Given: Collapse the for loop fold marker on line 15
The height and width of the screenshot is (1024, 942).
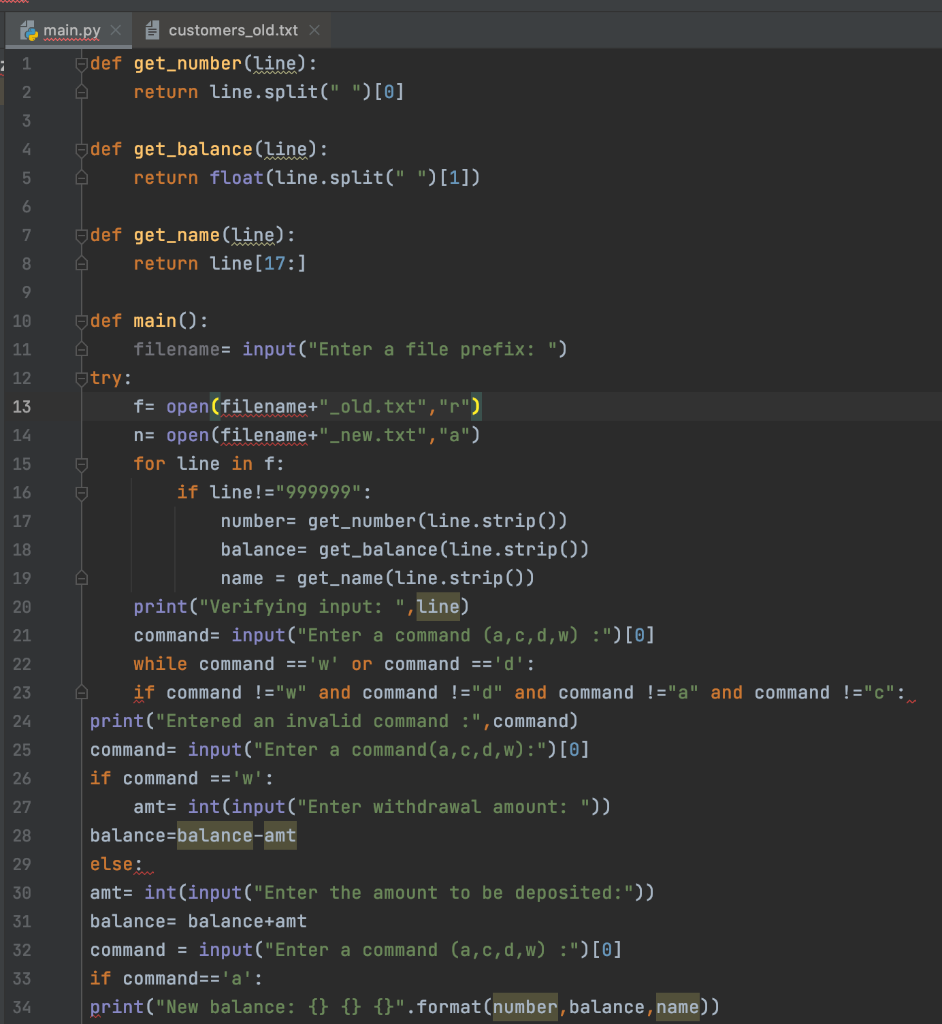Looking at the screenshot, I should point(82,464).
